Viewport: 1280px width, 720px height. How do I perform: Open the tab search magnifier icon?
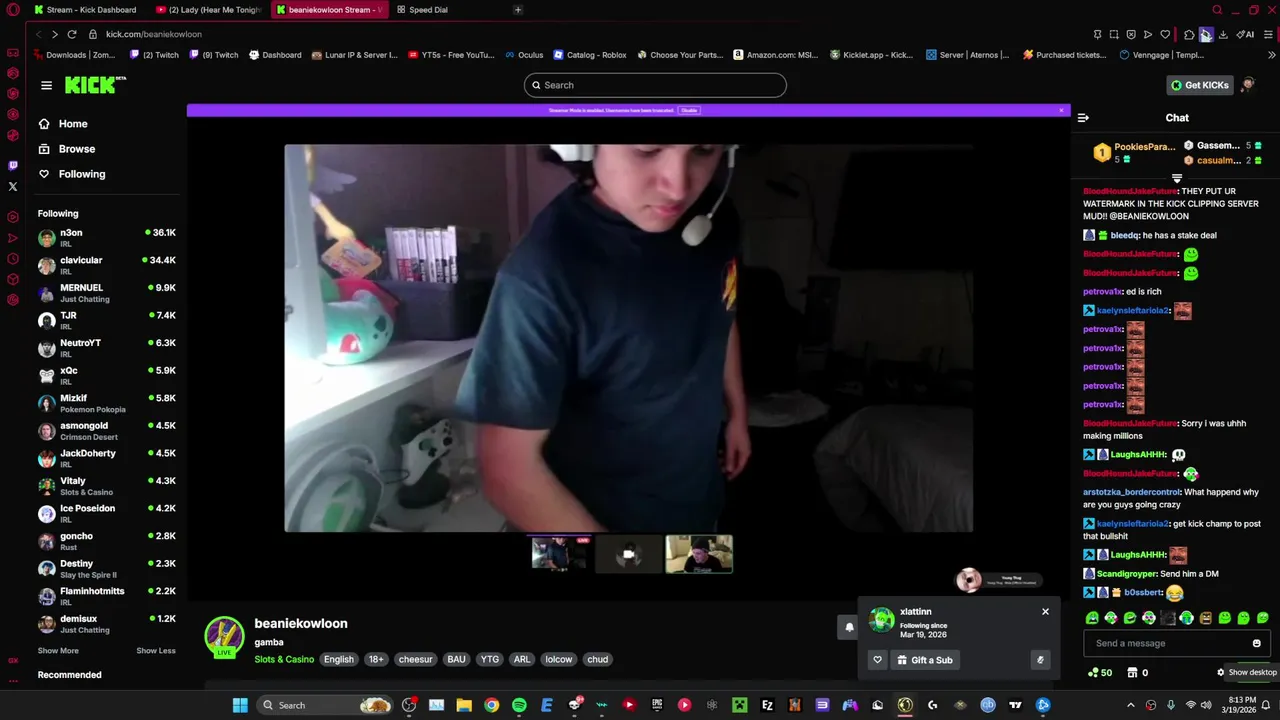point(1217,10)
